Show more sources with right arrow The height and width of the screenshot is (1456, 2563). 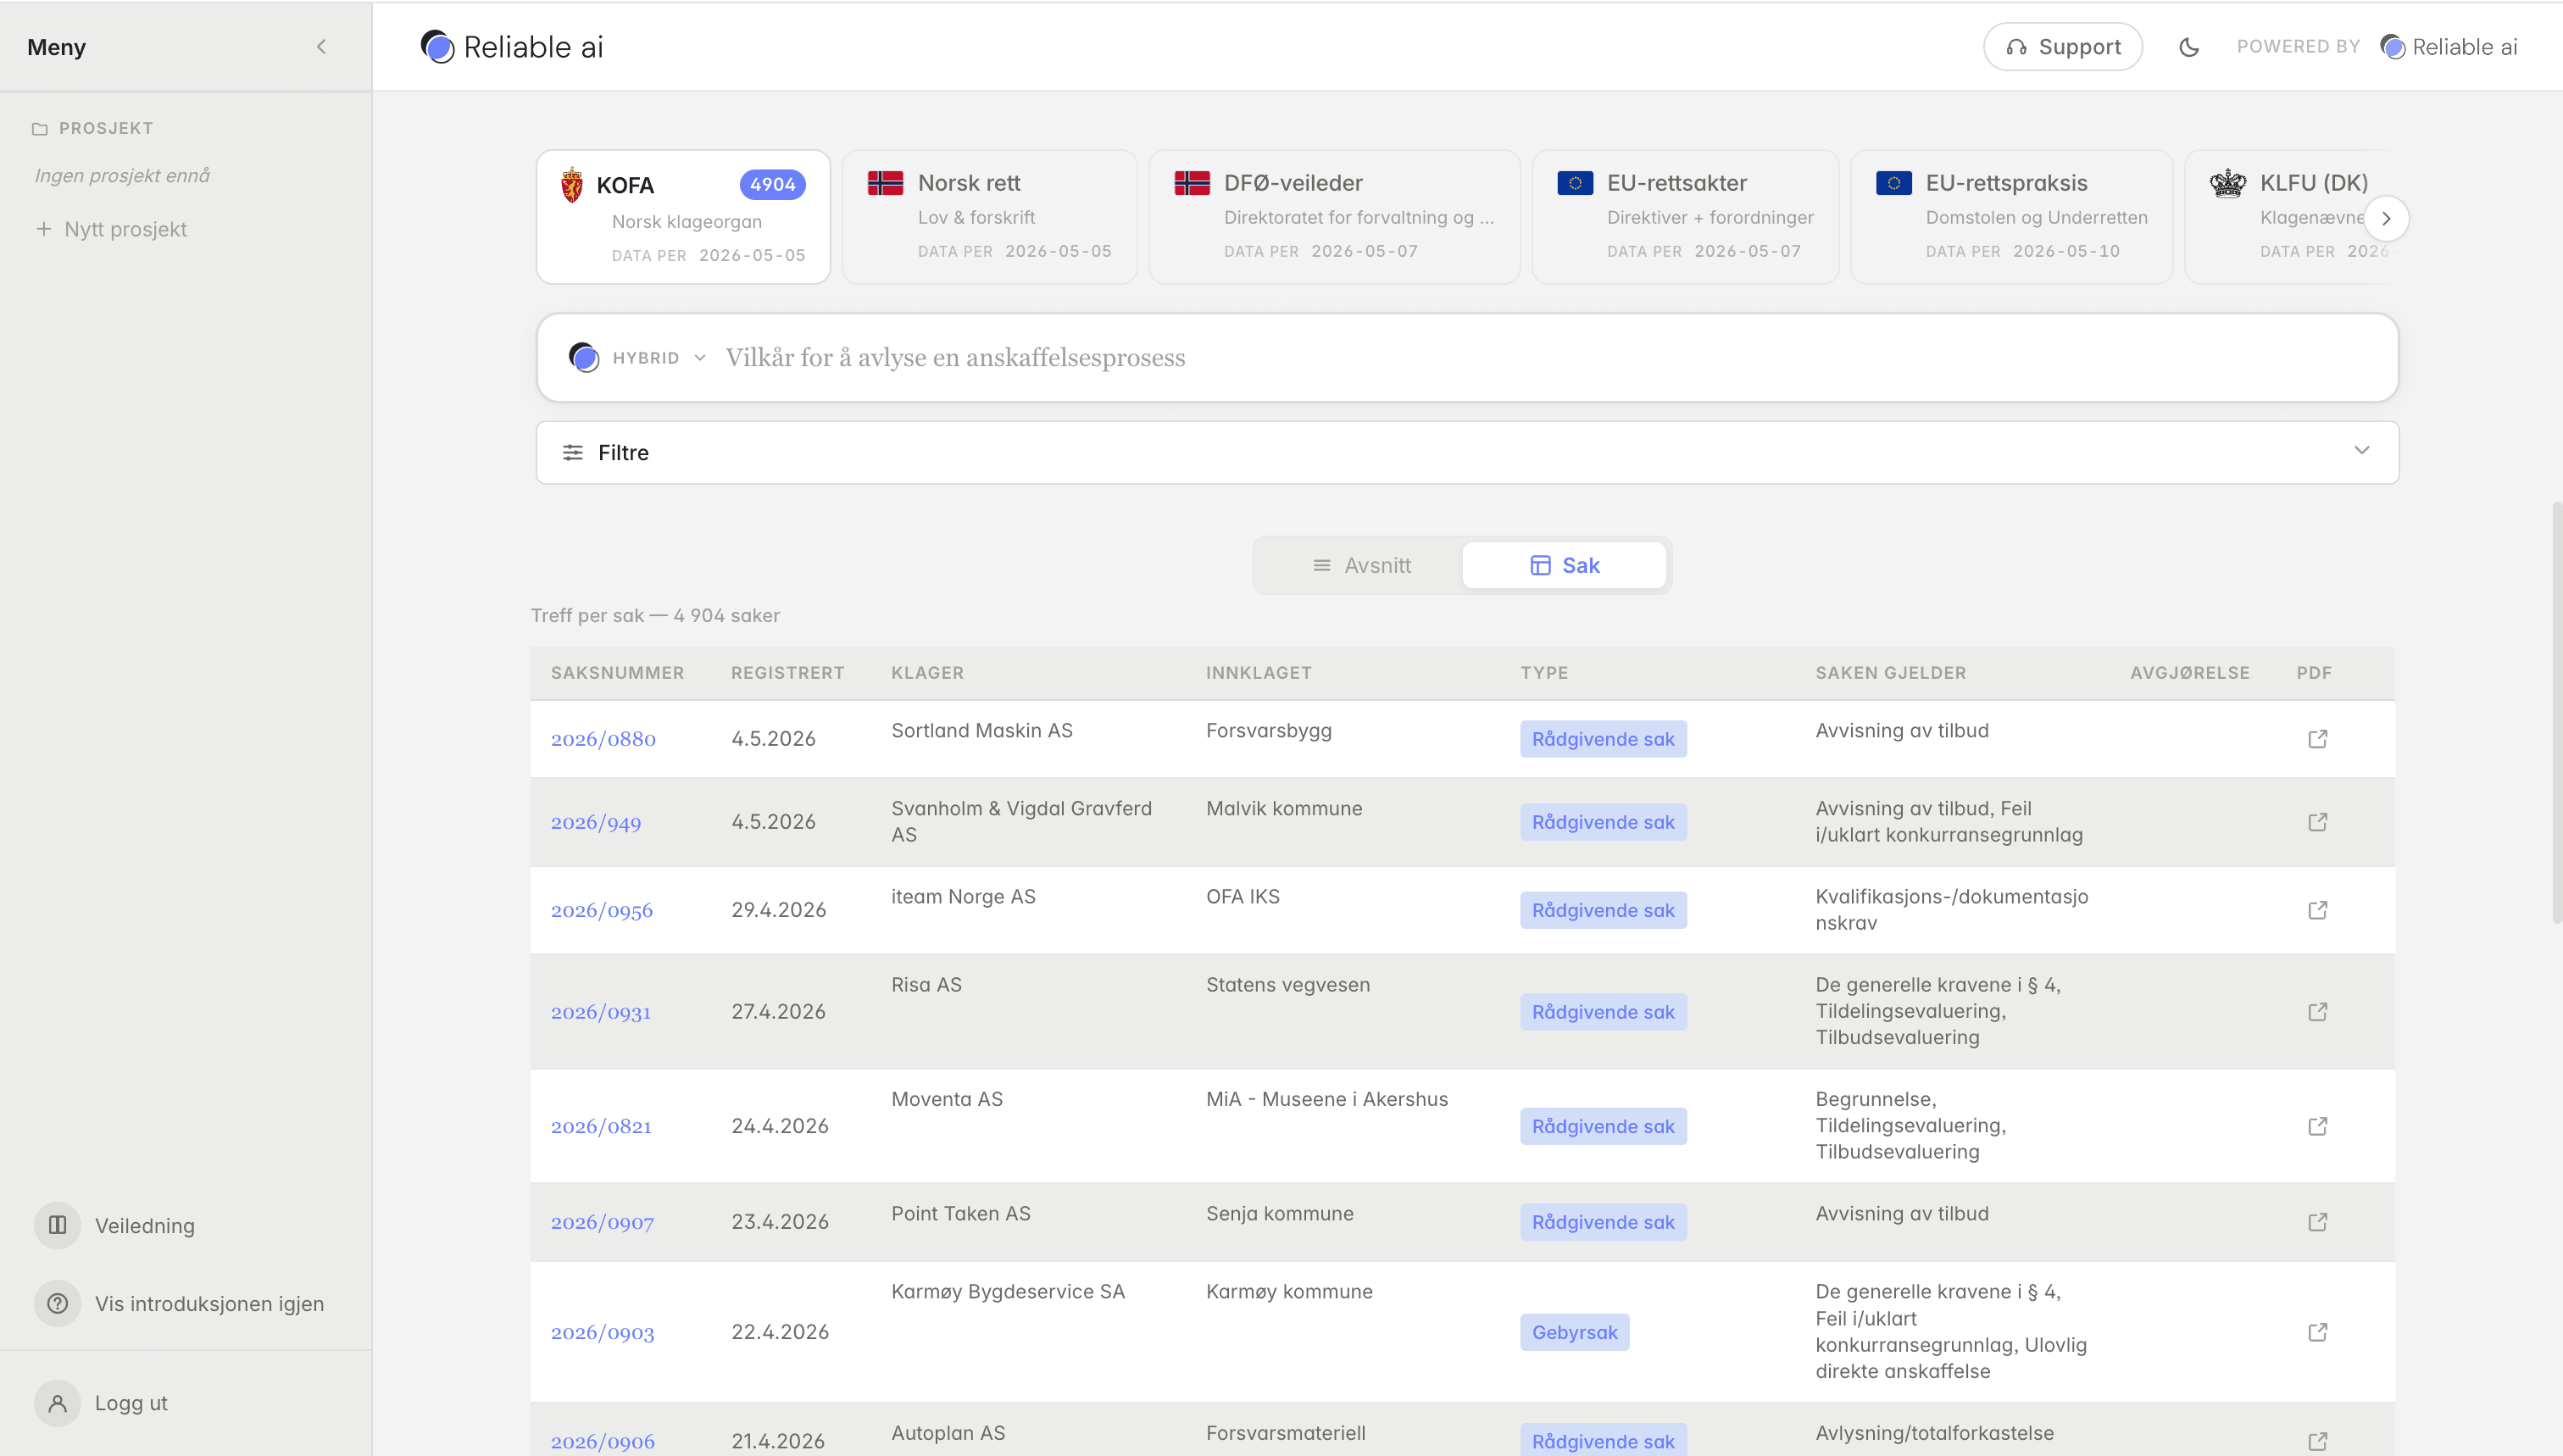coord(2386,219)
